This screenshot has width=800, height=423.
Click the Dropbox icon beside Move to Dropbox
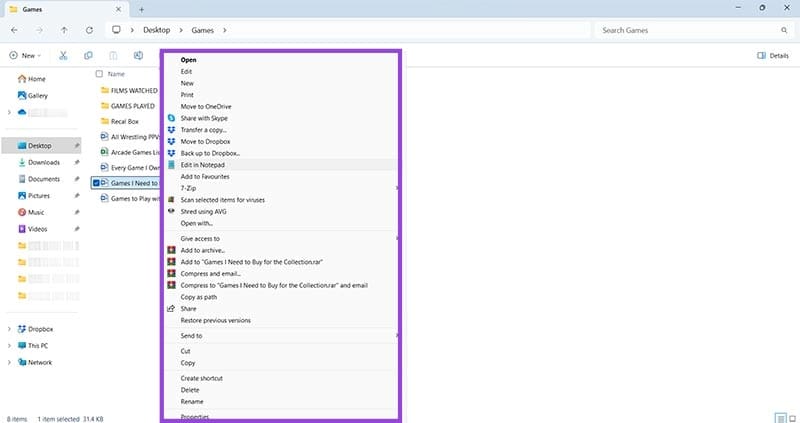[x=171, y=141]
